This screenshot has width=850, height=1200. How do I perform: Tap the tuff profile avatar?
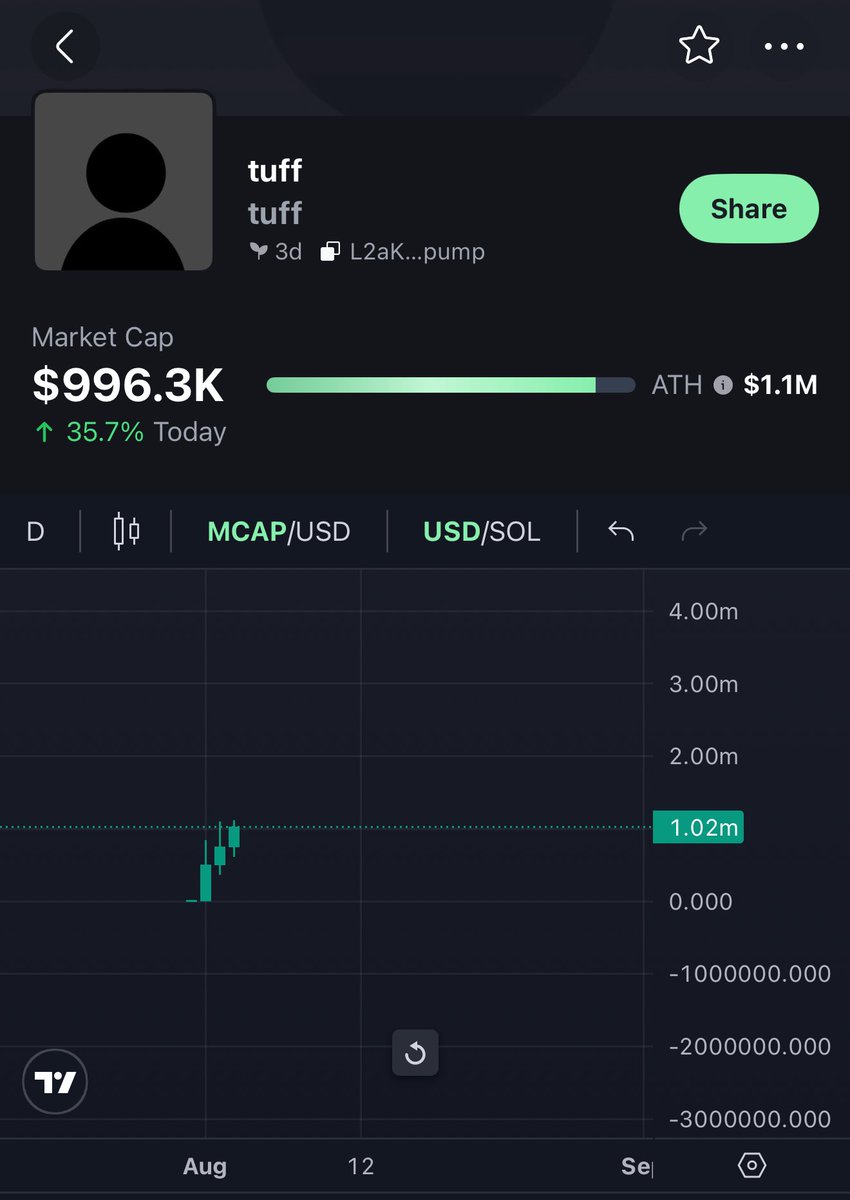pos(124,181)
